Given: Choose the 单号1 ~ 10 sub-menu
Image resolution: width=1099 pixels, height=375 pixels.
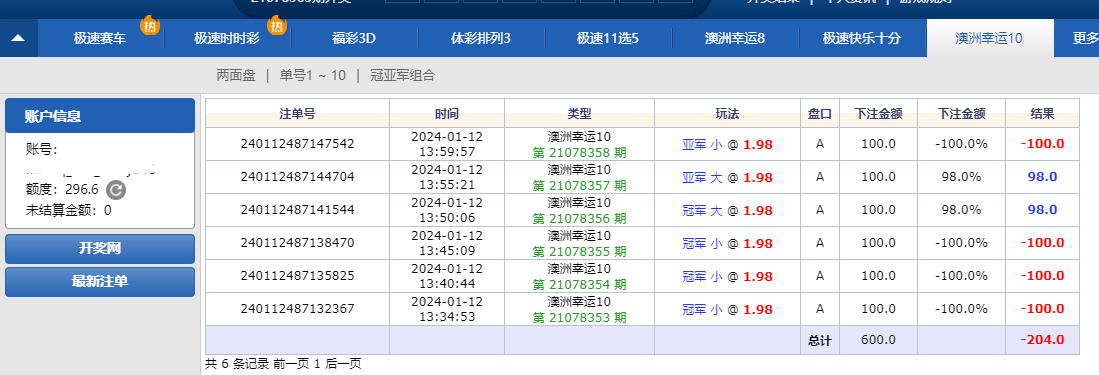Looking at the screenshot, I should [x=313, y=75].
